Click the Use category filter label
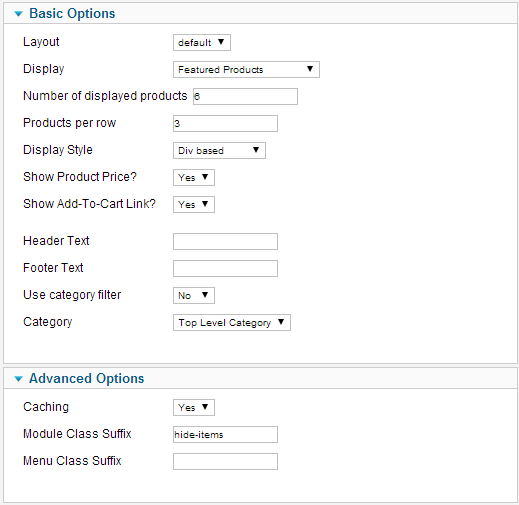 (72, 295)
